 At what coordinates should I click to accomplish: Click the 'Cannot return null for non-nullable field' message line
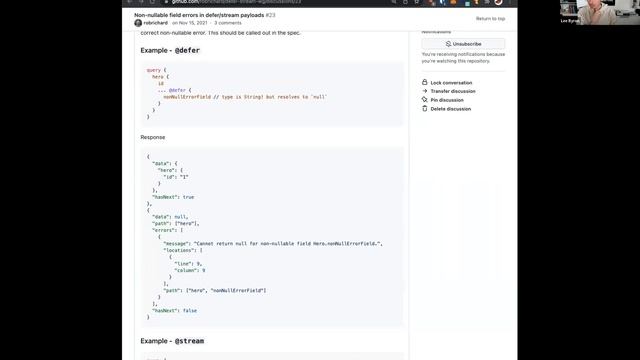click(x=273, y=243)
